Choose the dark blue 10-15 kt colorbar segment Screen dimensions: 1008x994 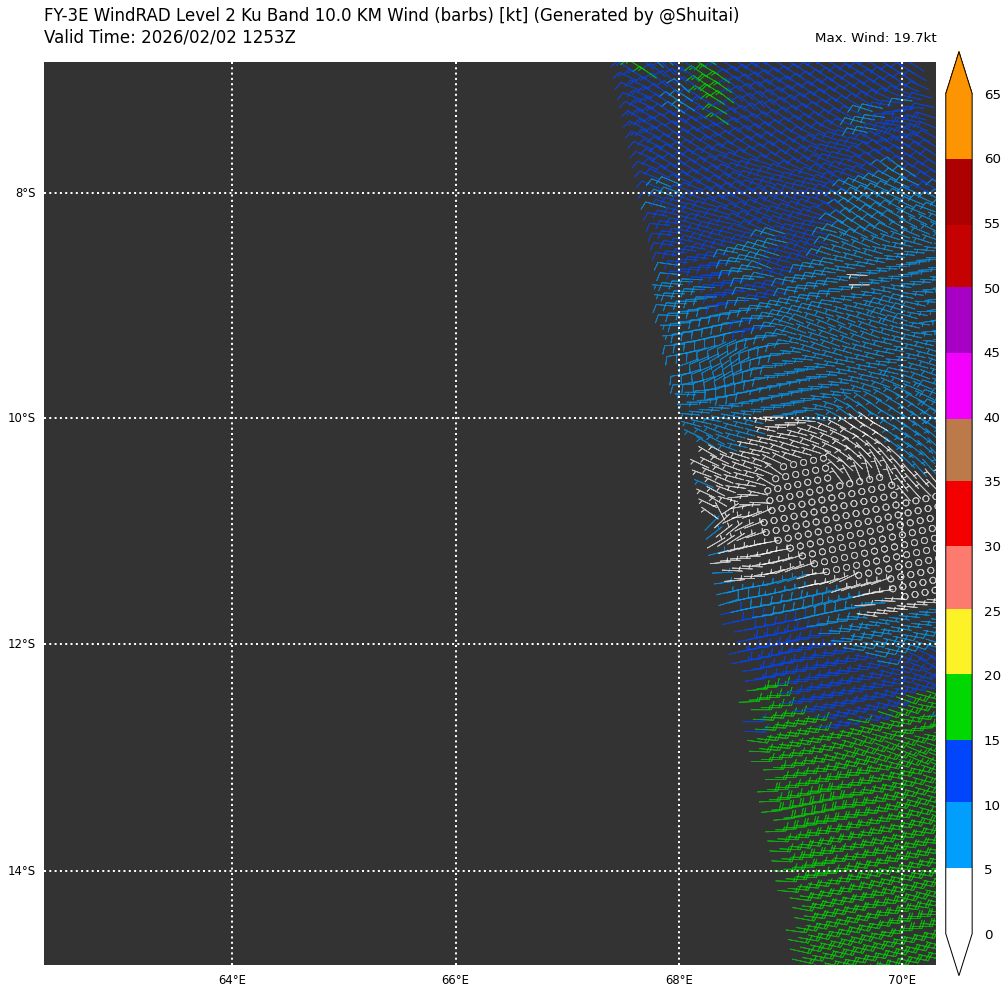point(958,771)
